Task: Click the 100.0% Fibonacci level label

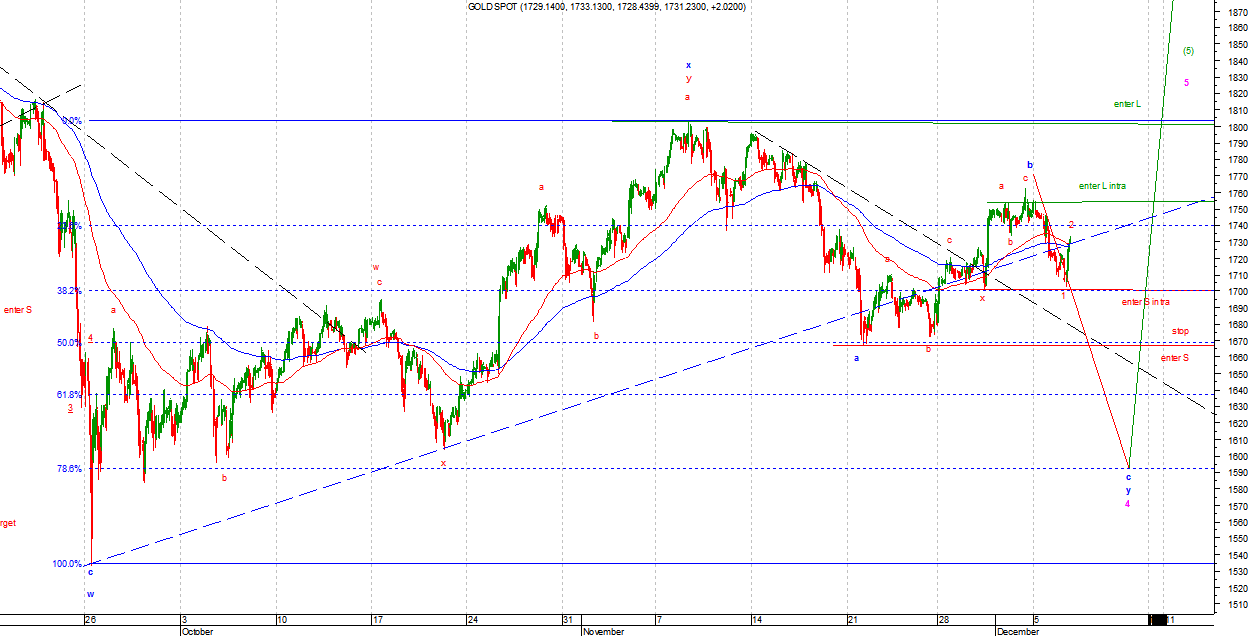Action: [67, 564]
